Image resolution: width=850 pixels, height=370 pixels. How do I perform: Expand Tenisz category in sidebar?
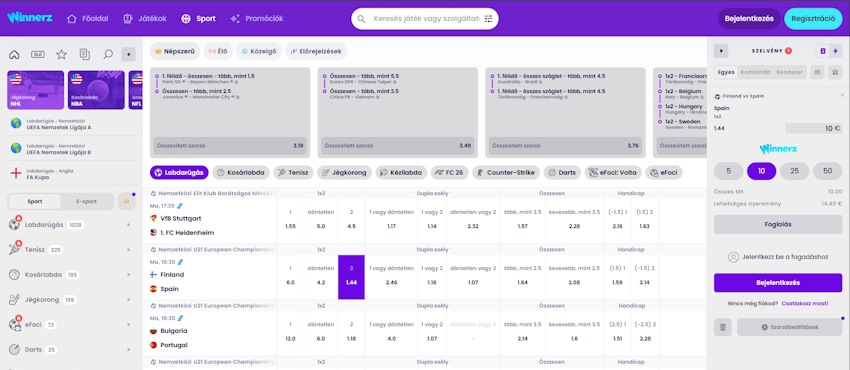pos(72,250)
